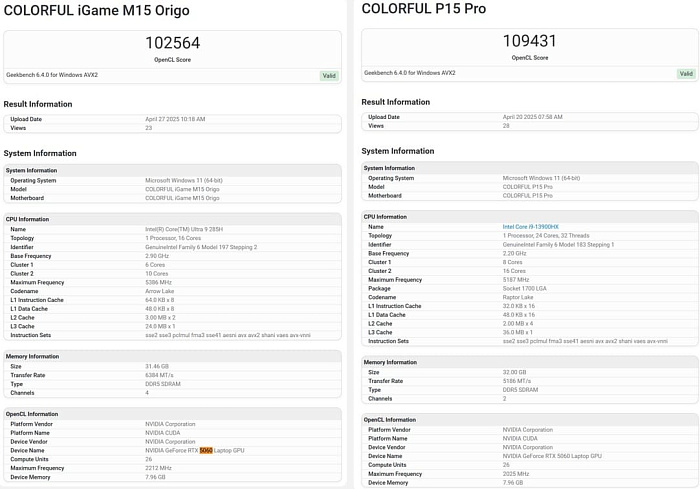The image size is (700, 489).
Task: Click the 'COLORFUL P15 Pro' page heading
Action: point(424,8)
